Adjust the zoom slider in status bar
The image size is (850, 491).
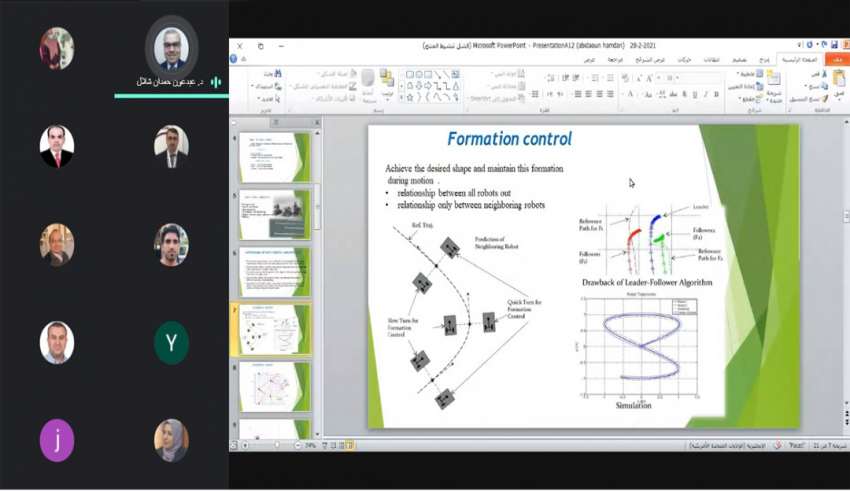pos(277,445)
